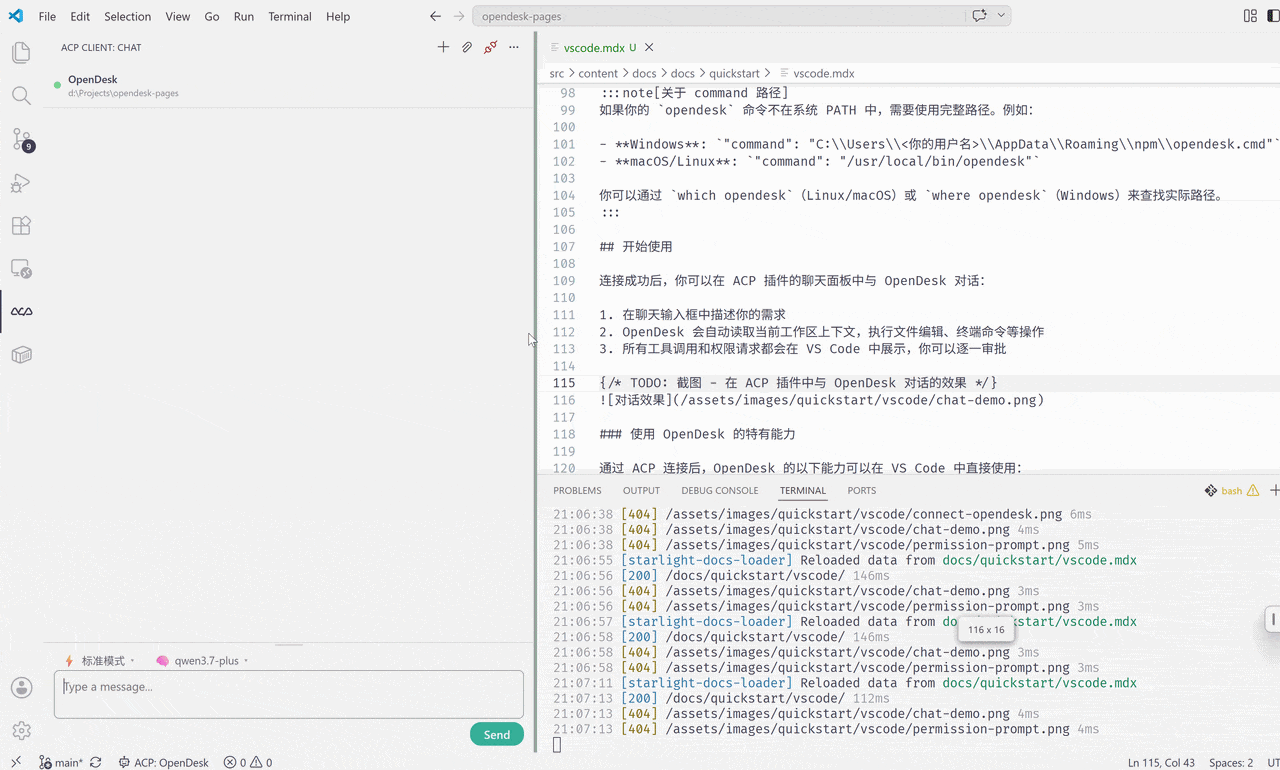Close the vscode.mdx editor tab
Image resolution: width=1280 pixels, height=770 pixels.
(649, 47)
